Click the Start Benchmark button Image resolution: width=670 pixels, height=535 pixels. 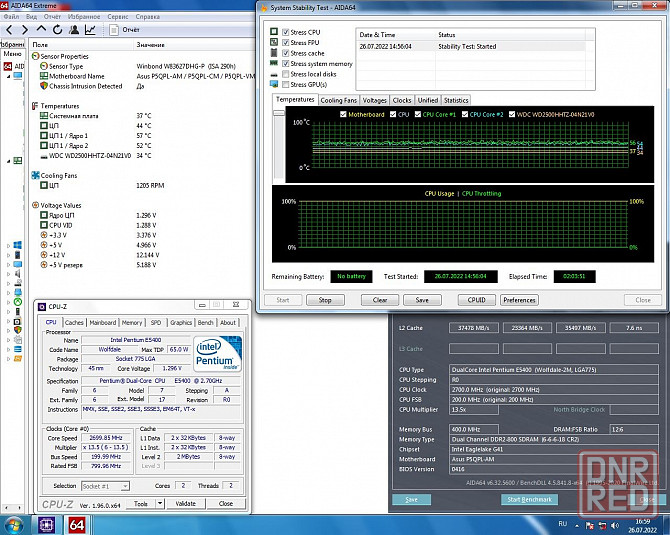click(x=528, y=499)
